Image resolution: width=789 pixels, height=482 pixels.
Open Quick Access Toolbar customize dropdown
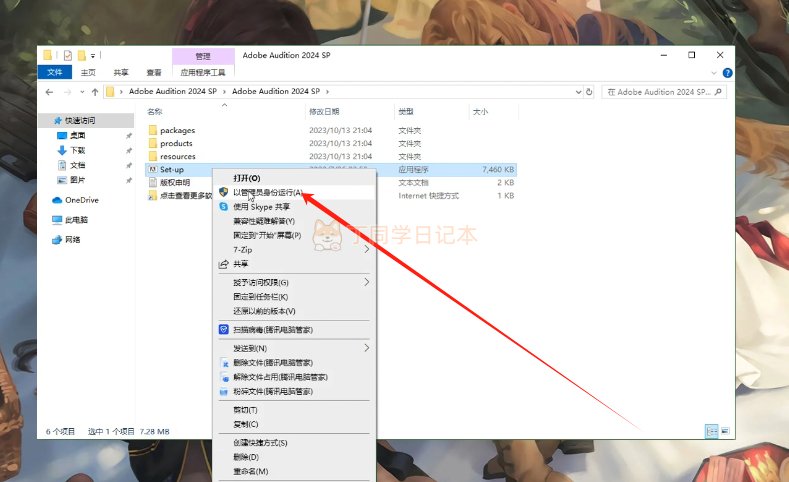coord(93,56)
